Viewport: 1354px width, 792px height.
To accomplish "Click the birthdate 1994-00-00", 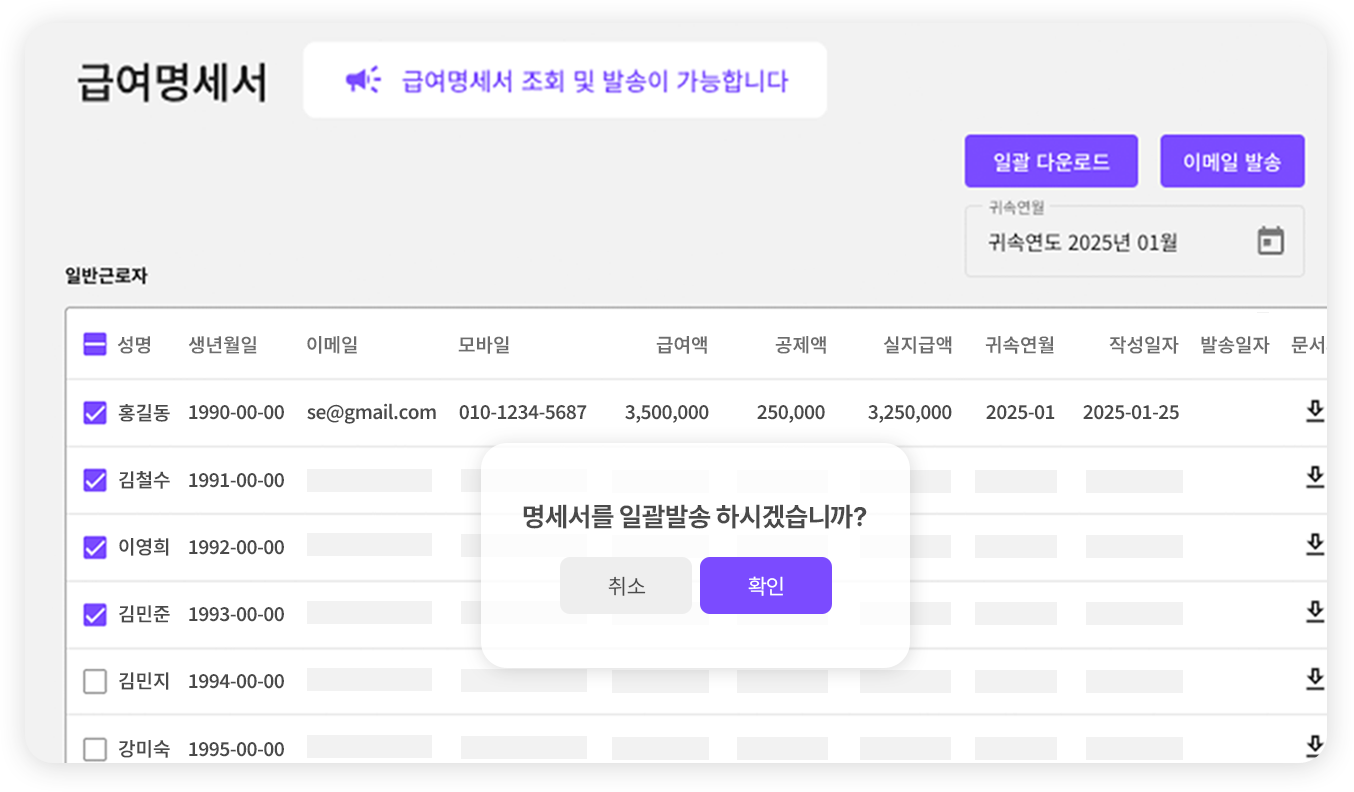I will click(x=236, y=681).
